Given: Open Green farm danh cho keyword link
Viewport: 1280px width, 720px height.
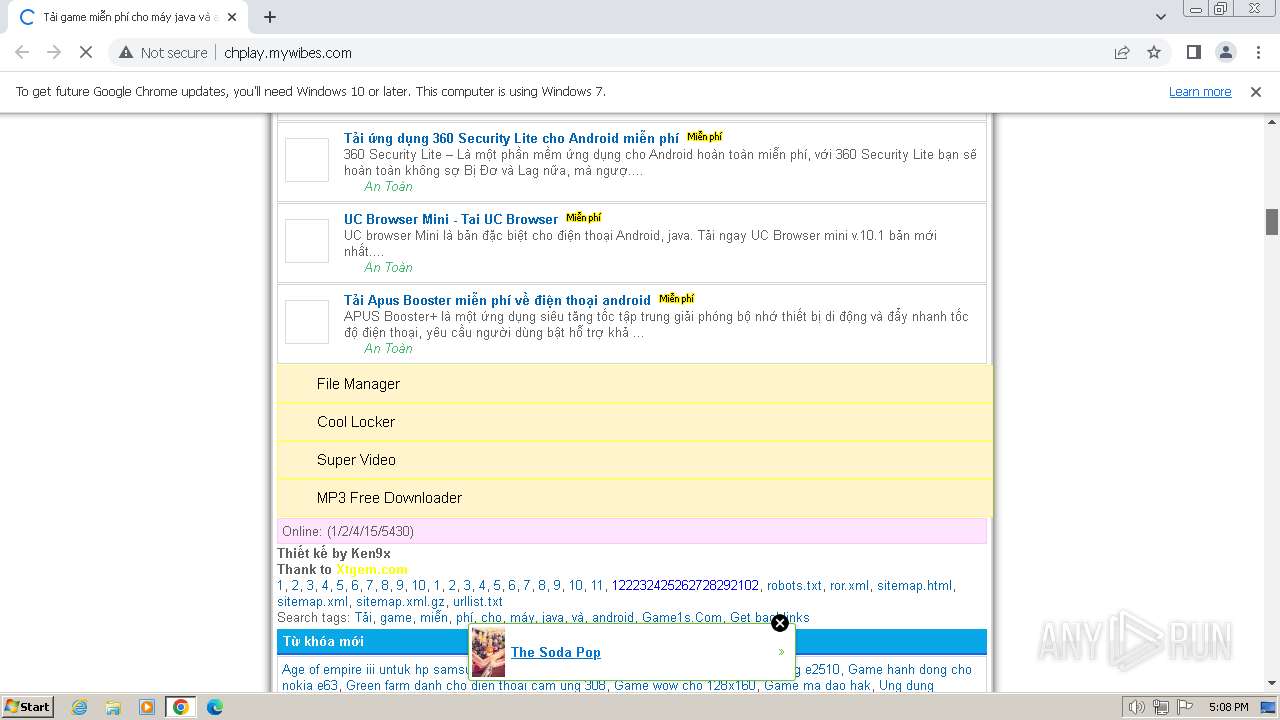Looking at the screenshot, I should pyautogui.click(x=476, y=686).
